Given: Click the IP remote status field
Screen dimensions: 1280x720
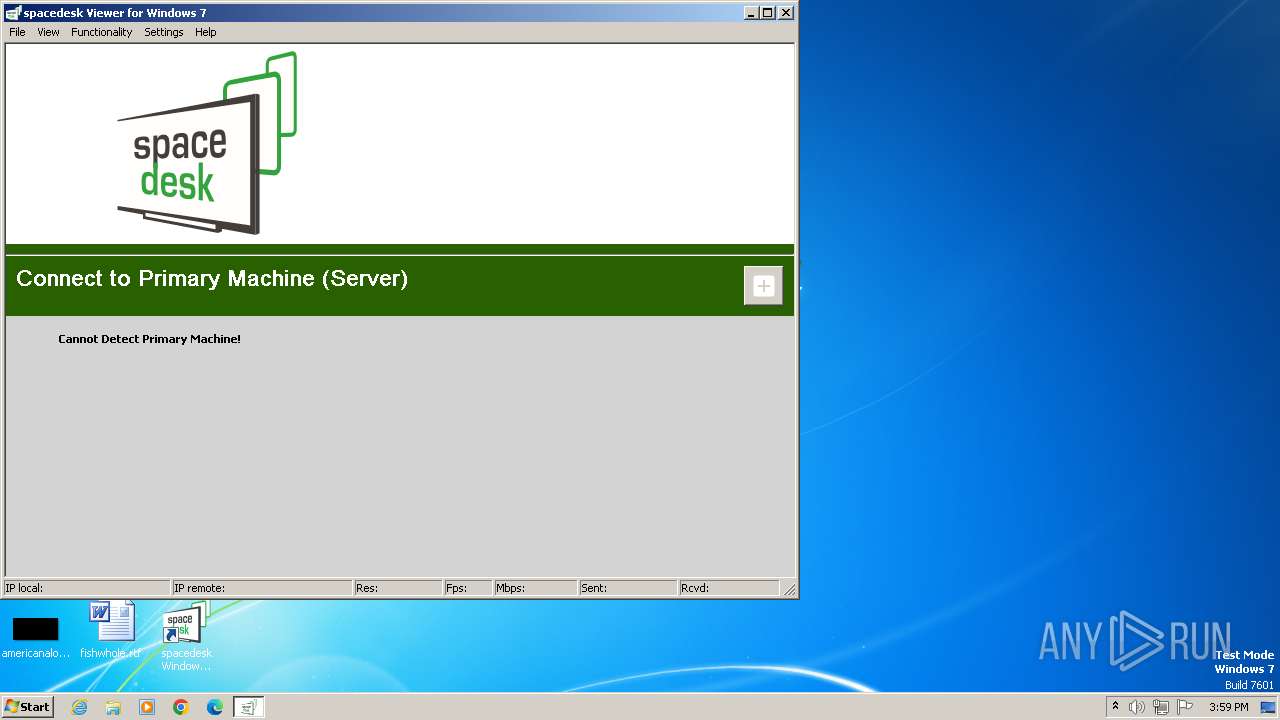Looking at the screenshot, I should tap(262, 588).
